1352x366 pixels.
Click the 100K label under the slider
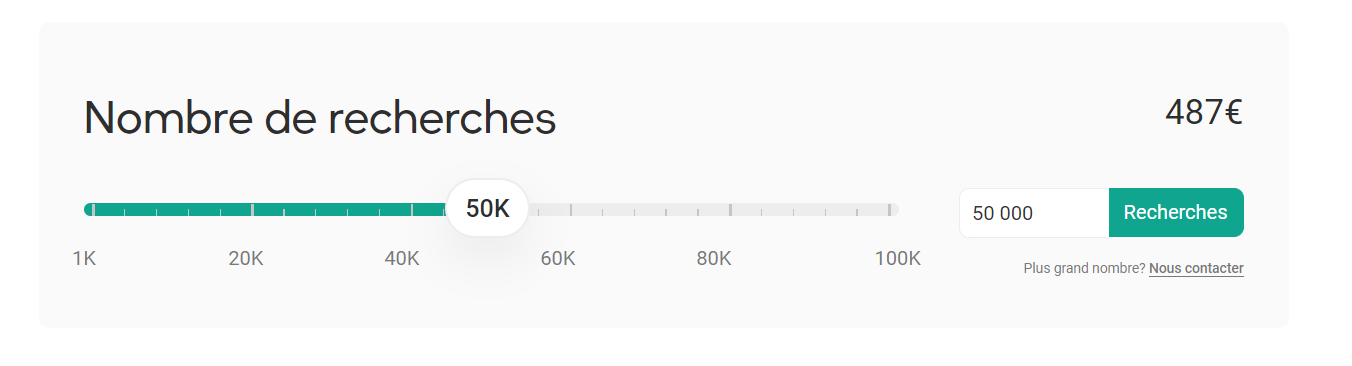coord(898,259)
